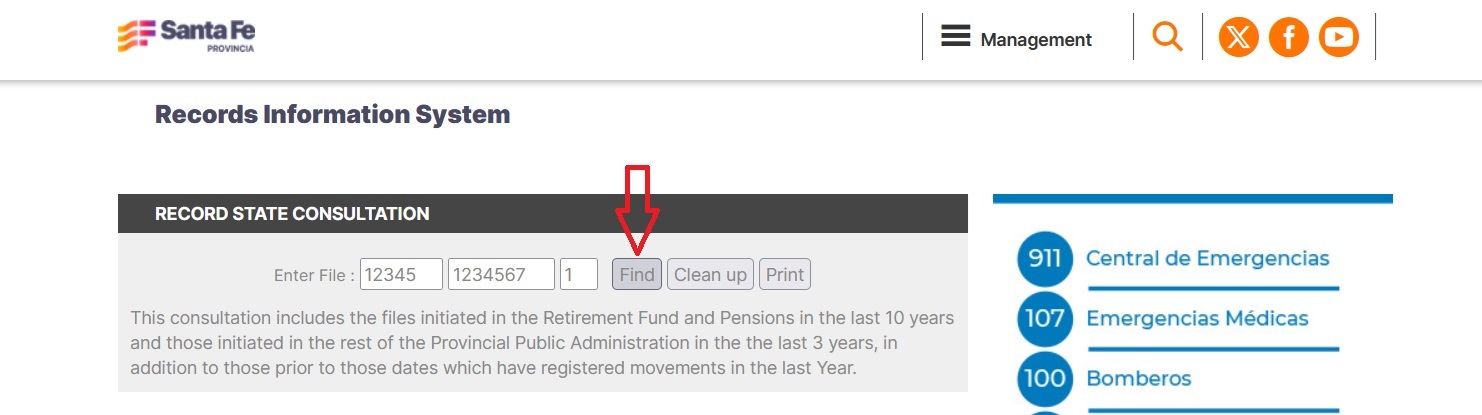Click the Santa Fe Provincia logo

[186, 35]
